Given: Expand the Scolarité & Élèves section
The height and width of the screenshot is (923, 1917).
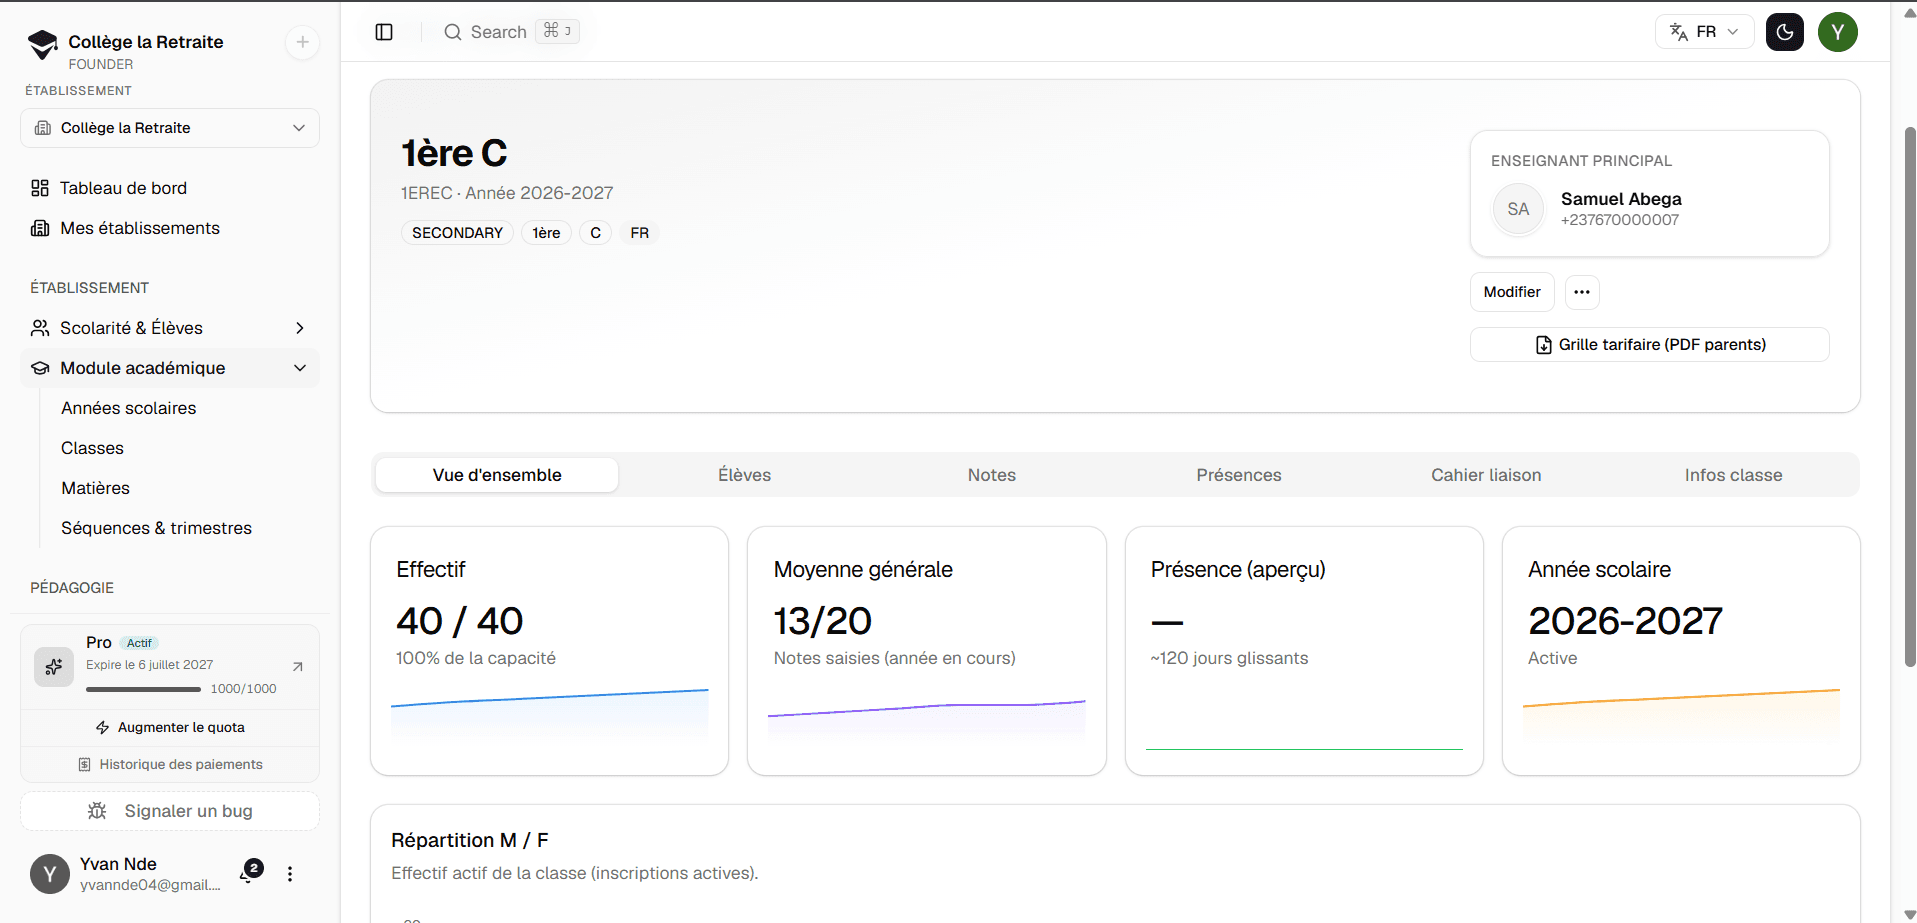Looking at the screenshot, I should click(170, 328).
